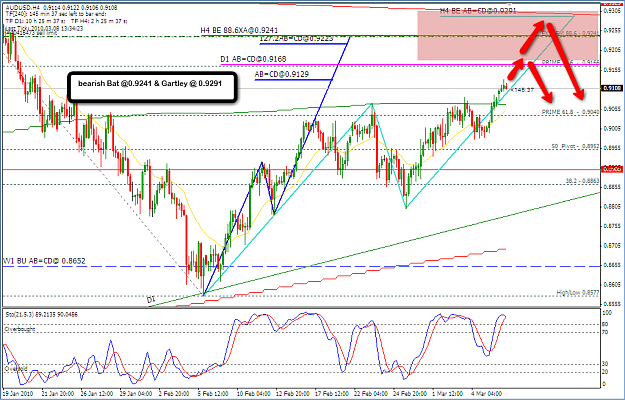This screenshot has width=625, height=400.
Task: Click the 0.8805 price axis value
Action: (613, 206)
